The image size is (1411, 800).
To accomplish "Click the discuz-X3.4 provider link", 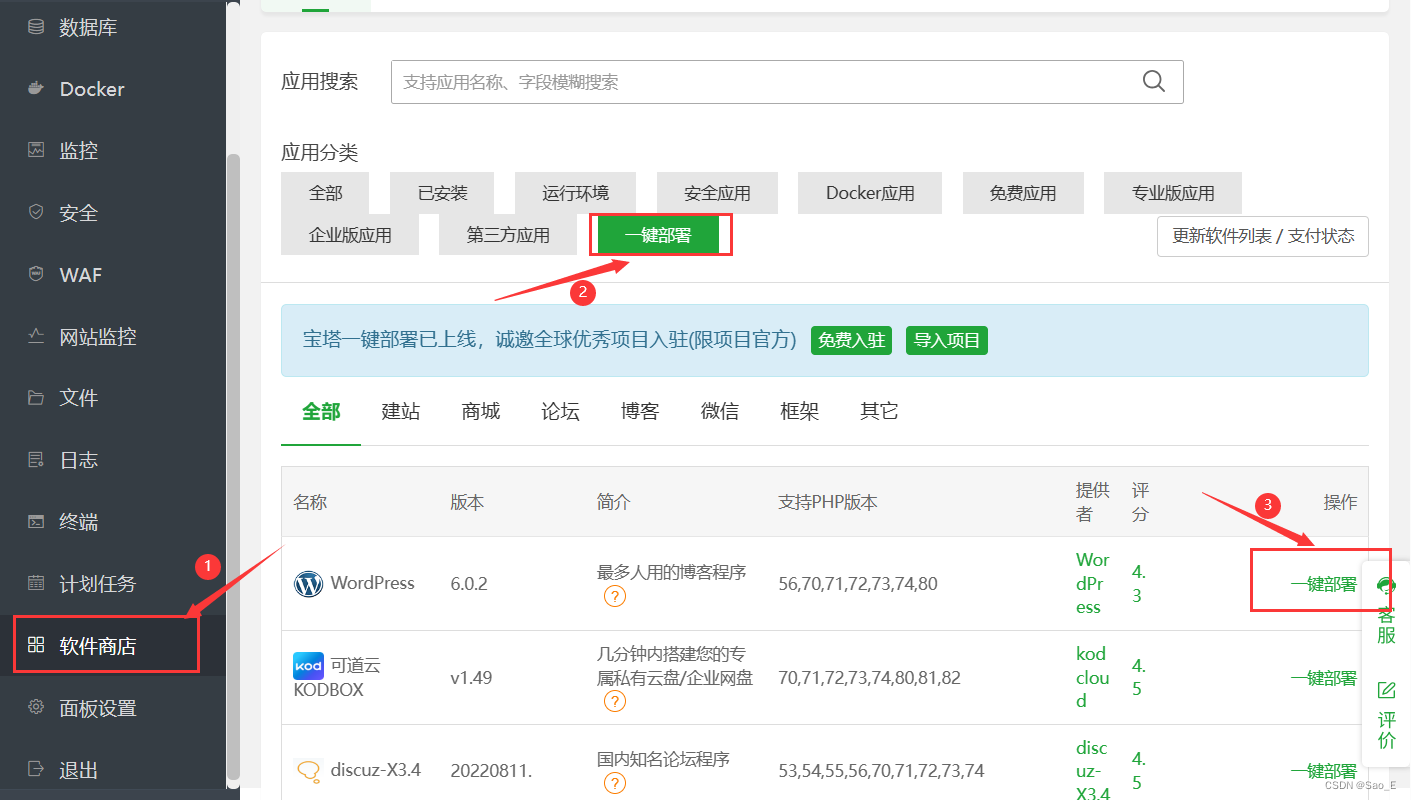I will click(x=1093, y=771).
